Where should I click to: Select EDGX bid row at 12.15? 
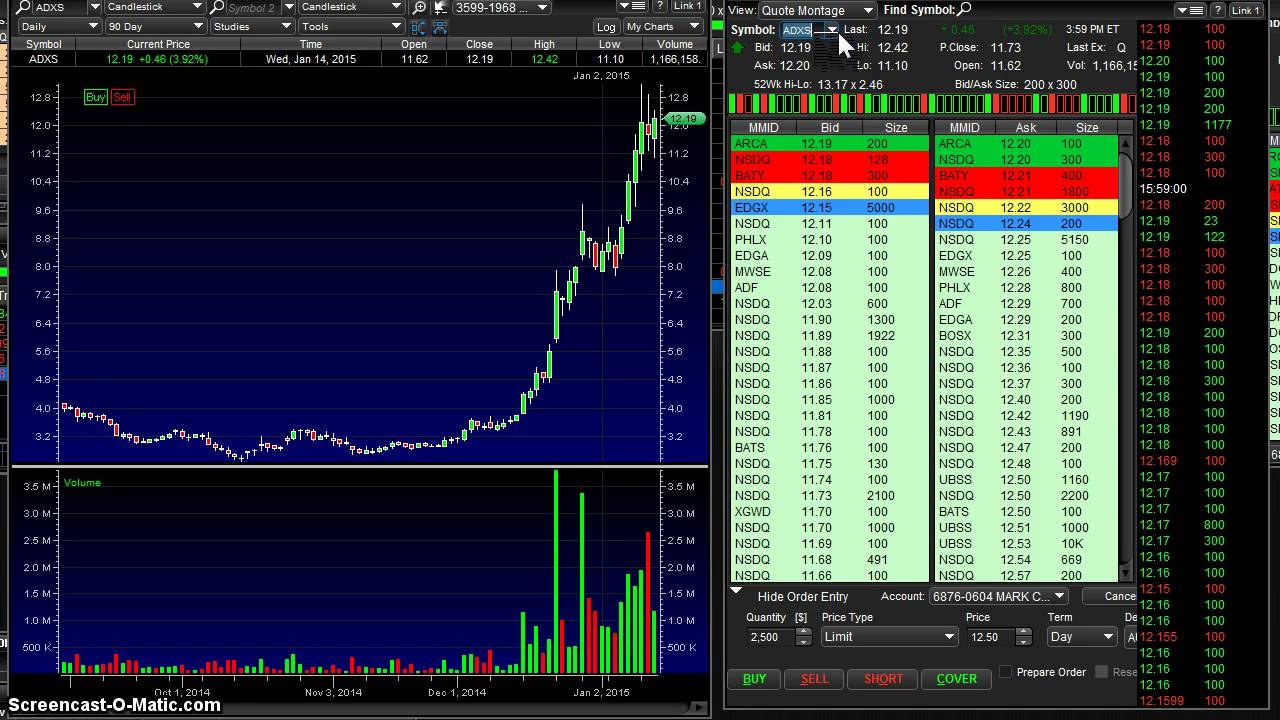(x=830, y=208)
